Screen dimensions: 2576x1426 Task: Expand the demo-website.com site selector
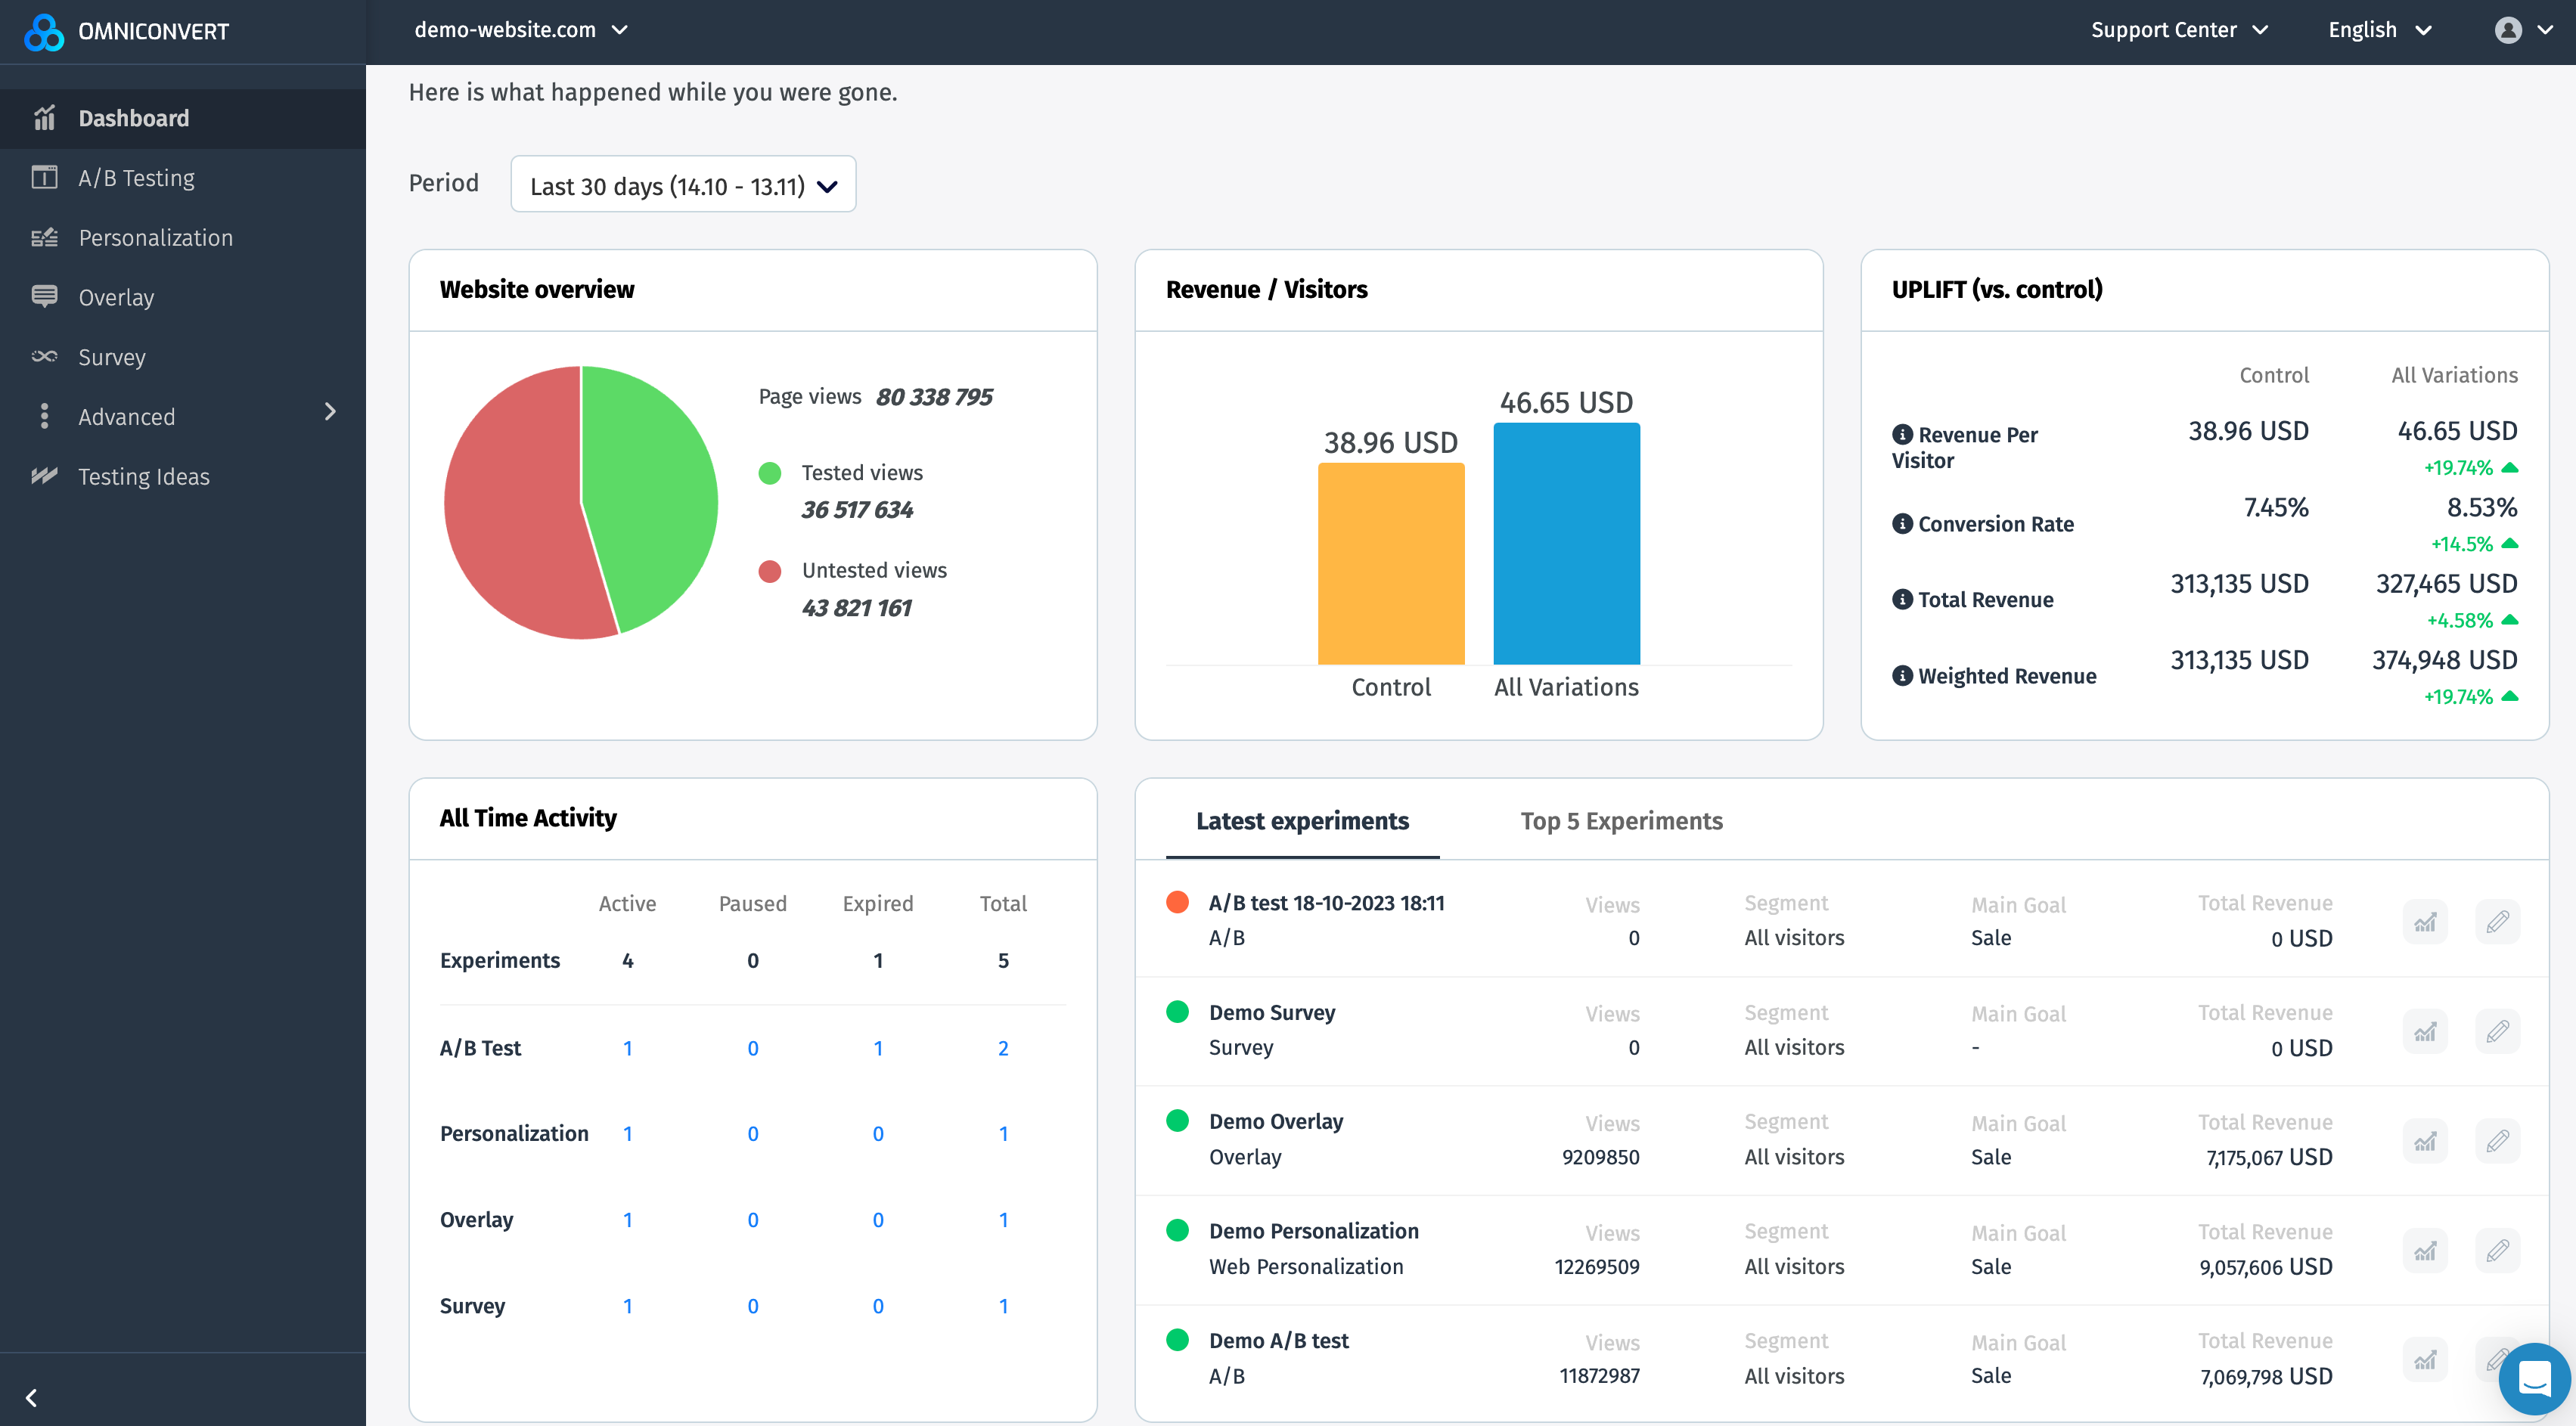[521, 30]
